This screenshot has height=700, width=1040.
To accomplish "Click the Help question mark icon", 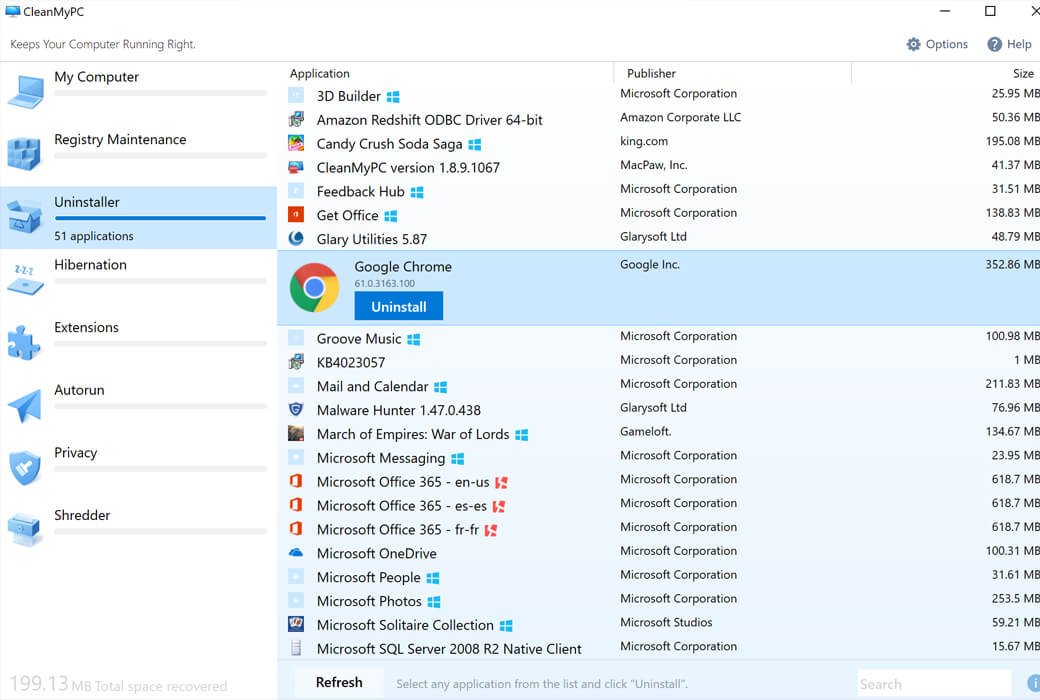I will 994,44.
